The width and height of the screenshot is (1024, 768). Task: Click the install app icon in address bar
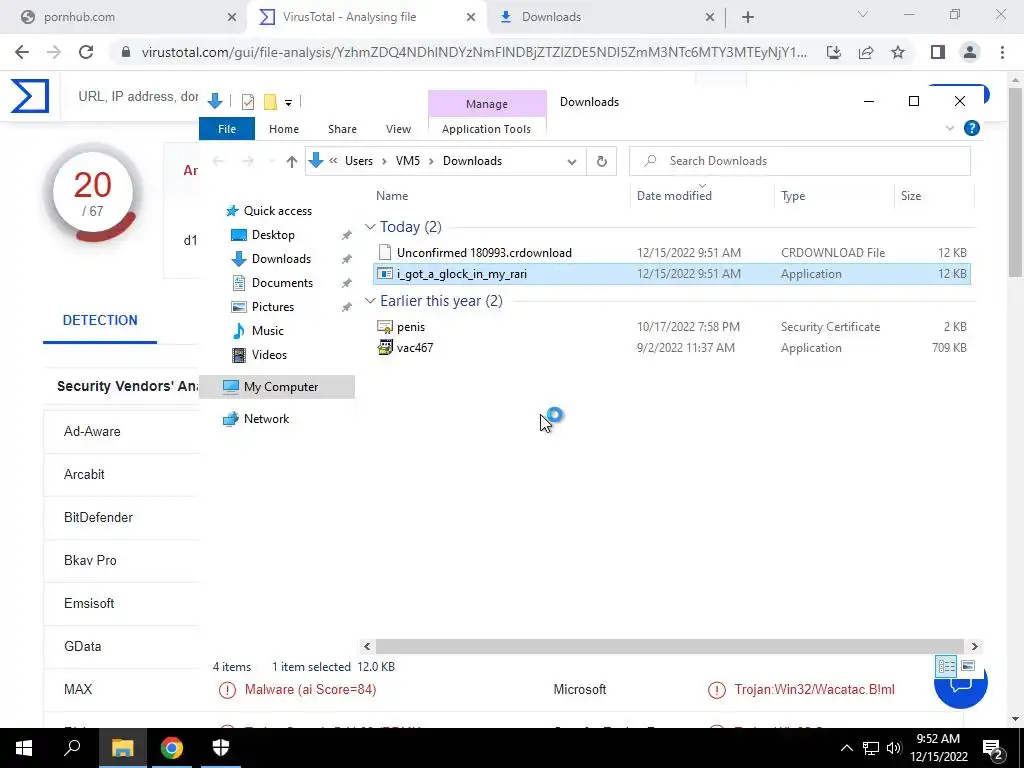pos(834,52)
